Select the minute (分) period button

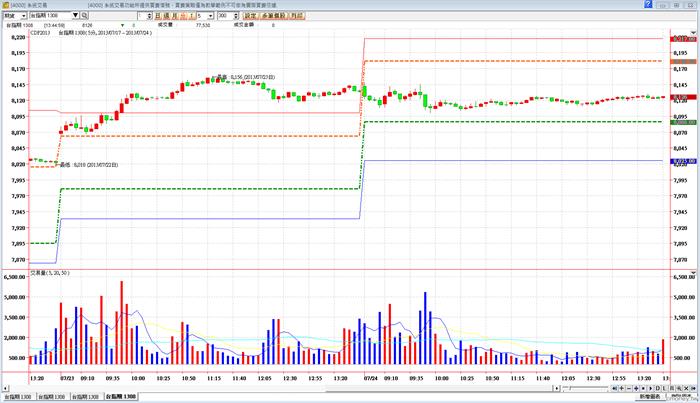(183, 16)
